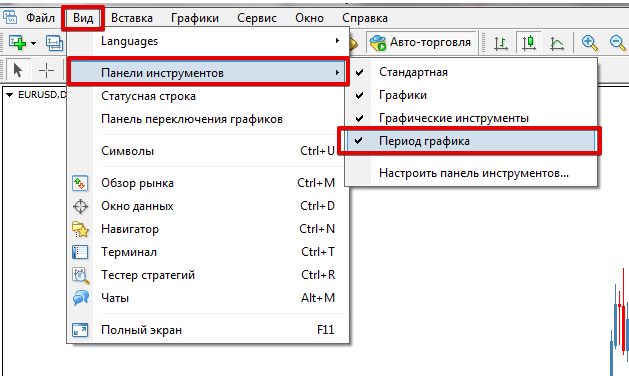629x376 pixels.
Task: Click the MetaTrader application icon in the menu bar
Action: [10, 18]
